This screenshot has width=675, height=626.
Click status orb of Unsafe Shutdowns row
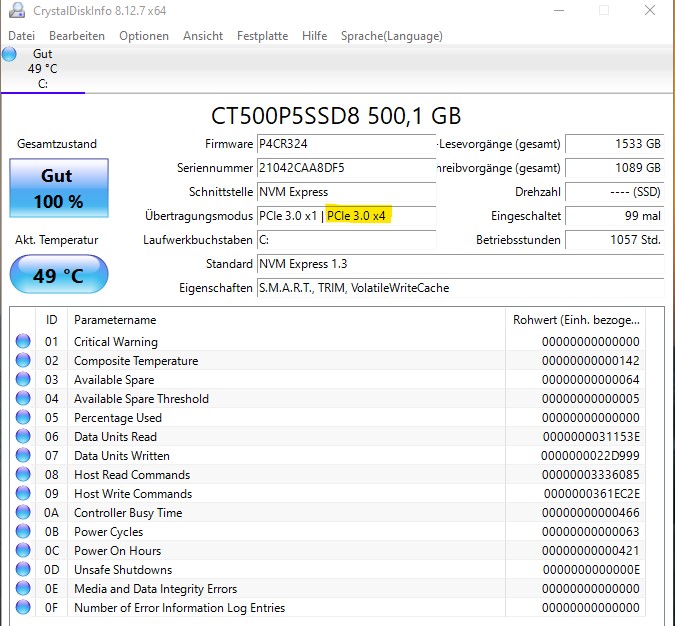tap(23, 569)
